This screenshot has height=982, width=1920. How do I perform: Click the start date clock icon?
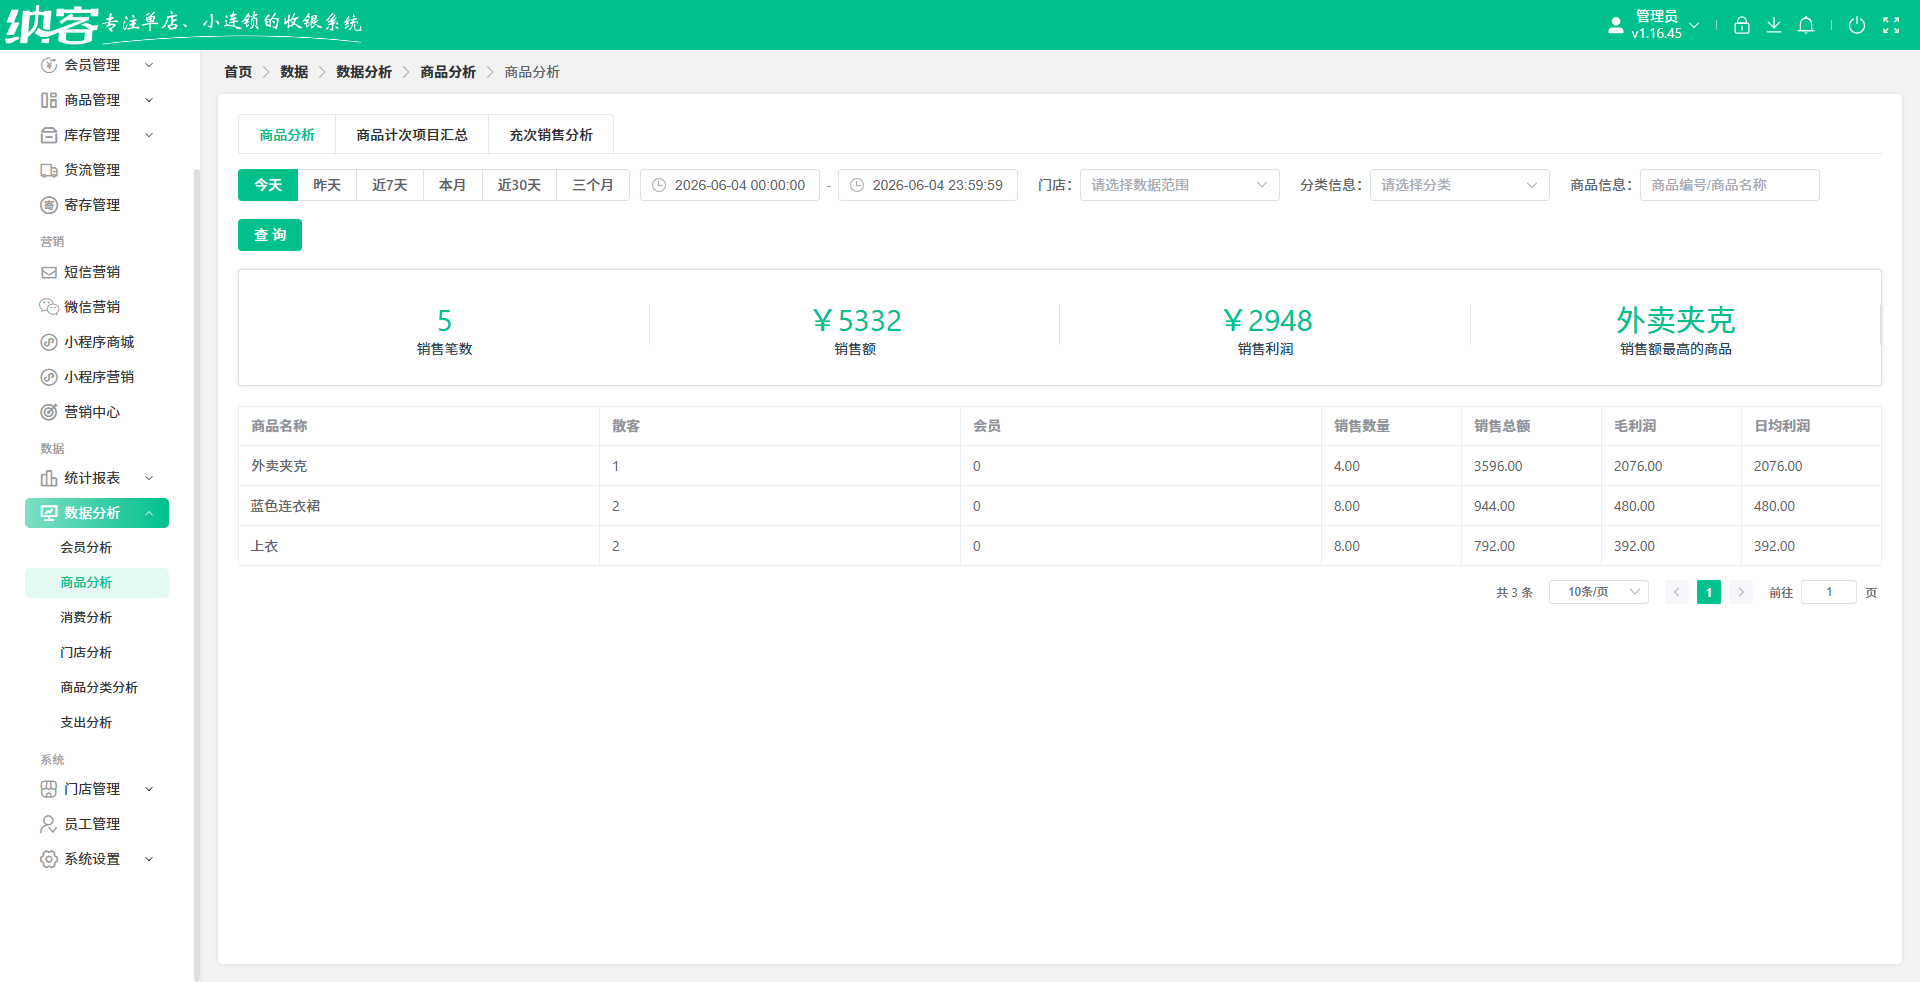659,185
